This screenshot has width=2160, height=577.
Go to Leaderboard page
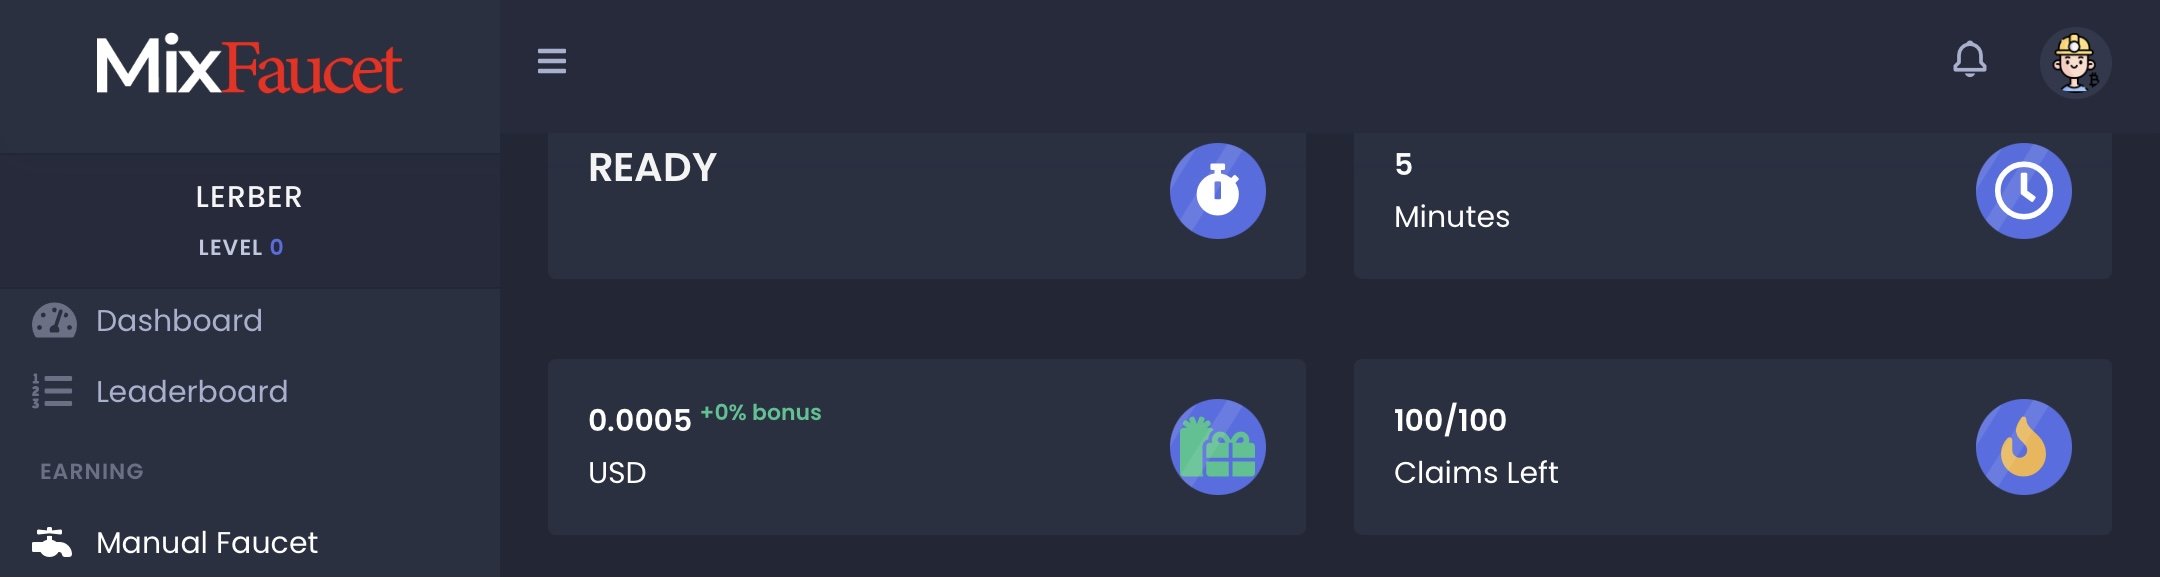(x=250, y=391)
